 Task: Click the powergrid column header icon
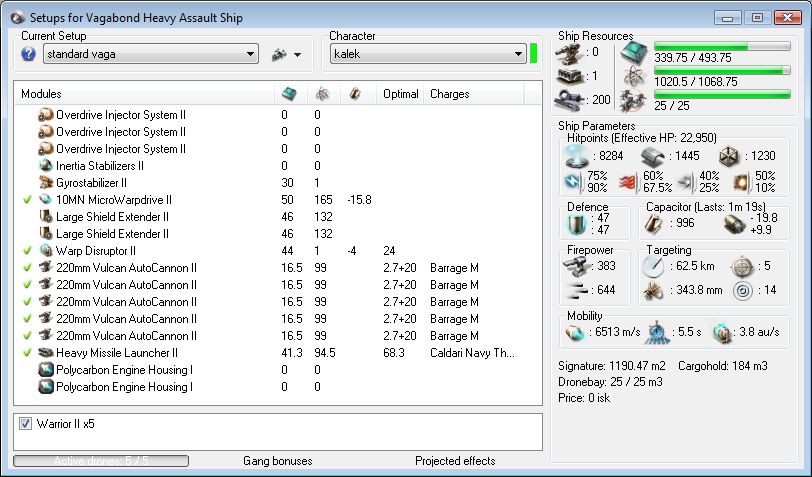tap(322, 94)
